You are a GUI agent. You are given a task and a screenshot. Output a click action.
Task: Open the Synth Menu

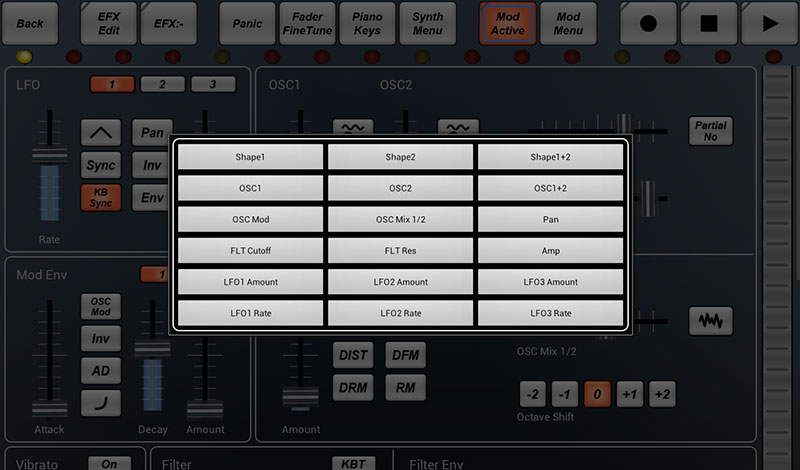(428, 23)
